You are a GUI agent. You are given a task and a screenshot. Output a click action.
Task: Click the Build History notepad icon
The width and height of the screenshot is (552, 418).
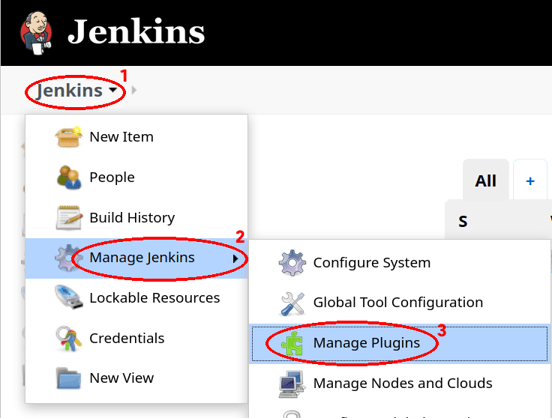pyautogui.click(x=69, y=218)
